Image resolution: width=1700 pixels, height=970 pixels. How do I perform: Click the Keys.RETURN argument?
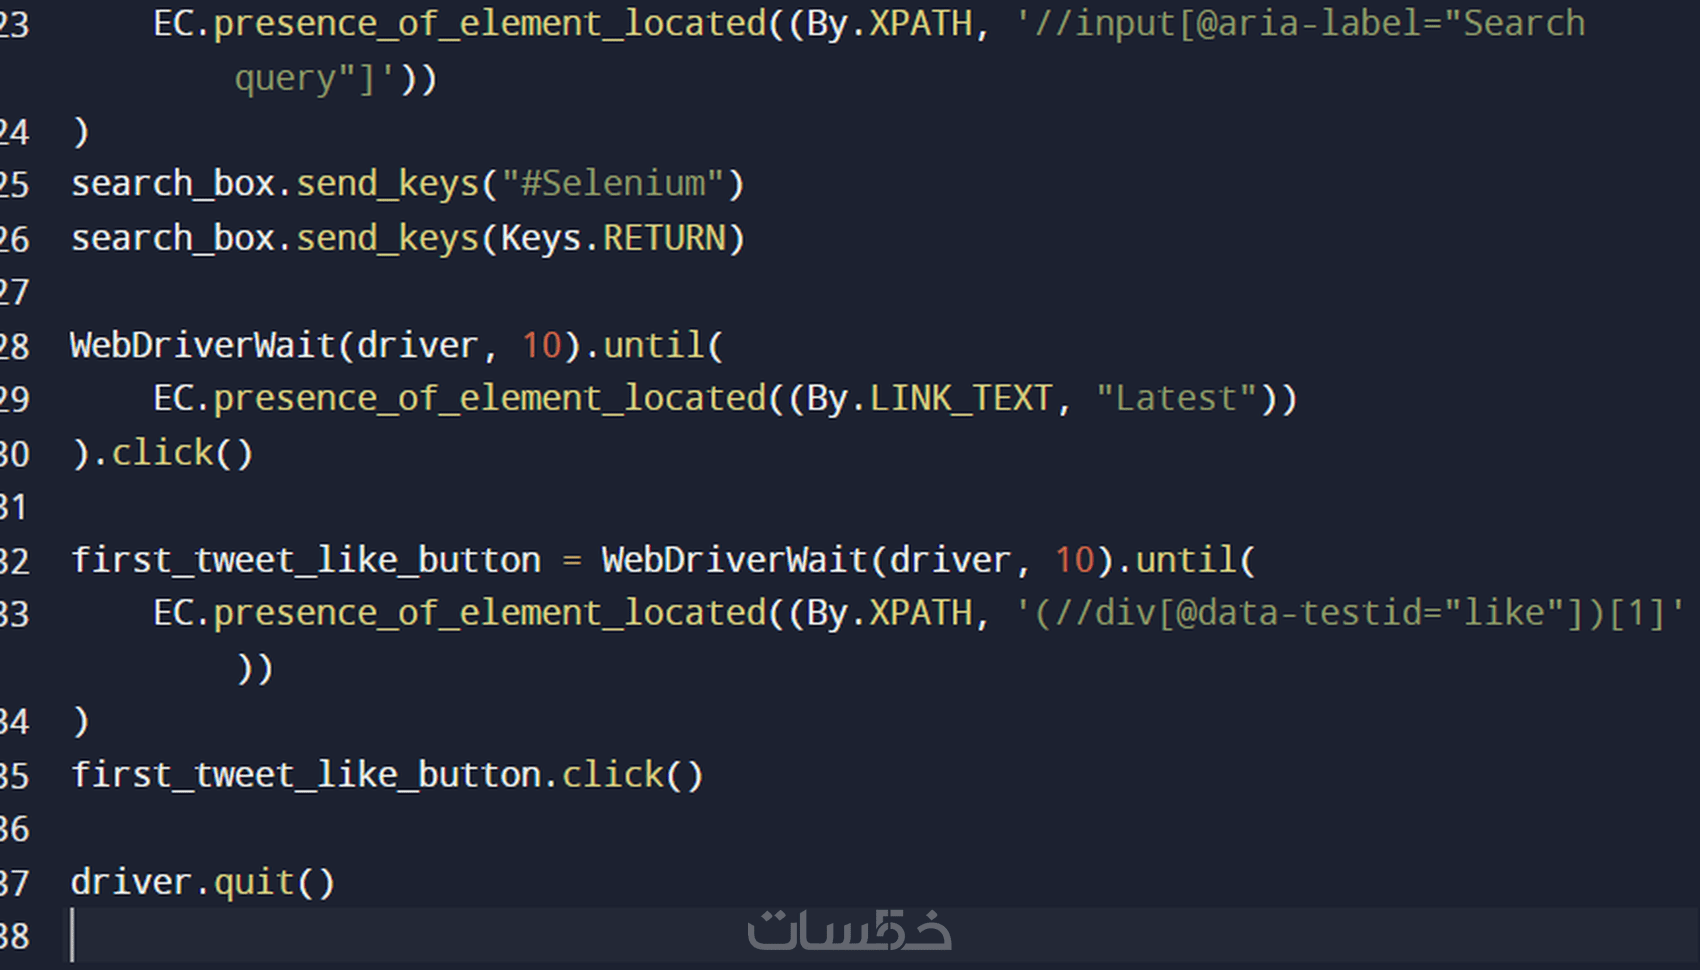point(613,238)
